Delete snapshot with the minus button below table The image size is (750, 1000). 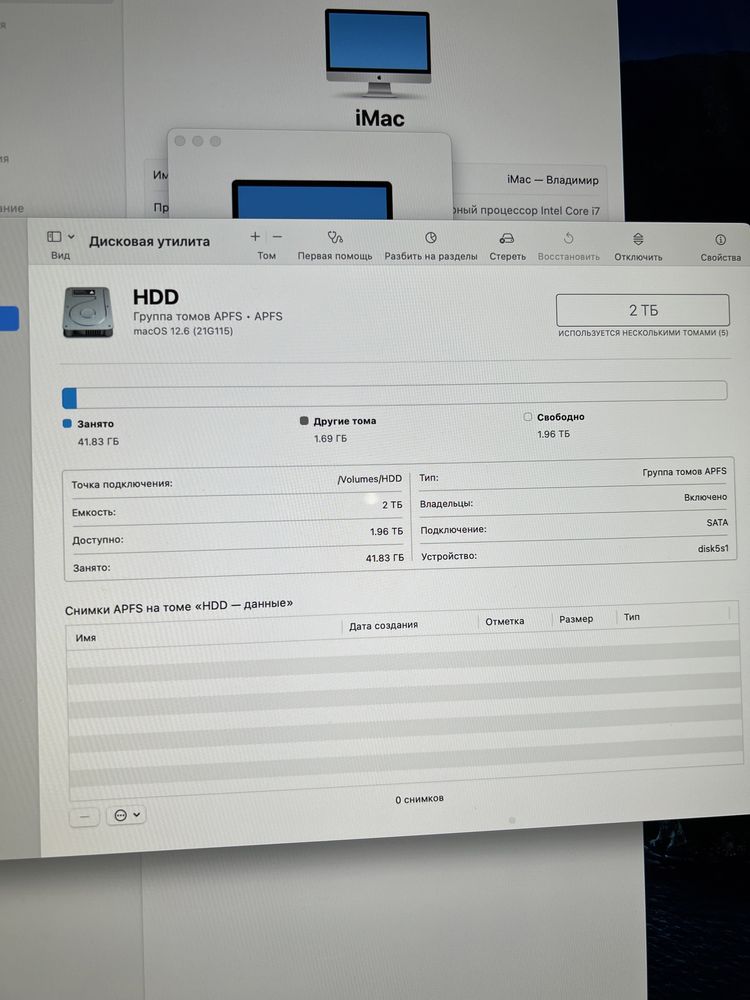tap(84, 816)
